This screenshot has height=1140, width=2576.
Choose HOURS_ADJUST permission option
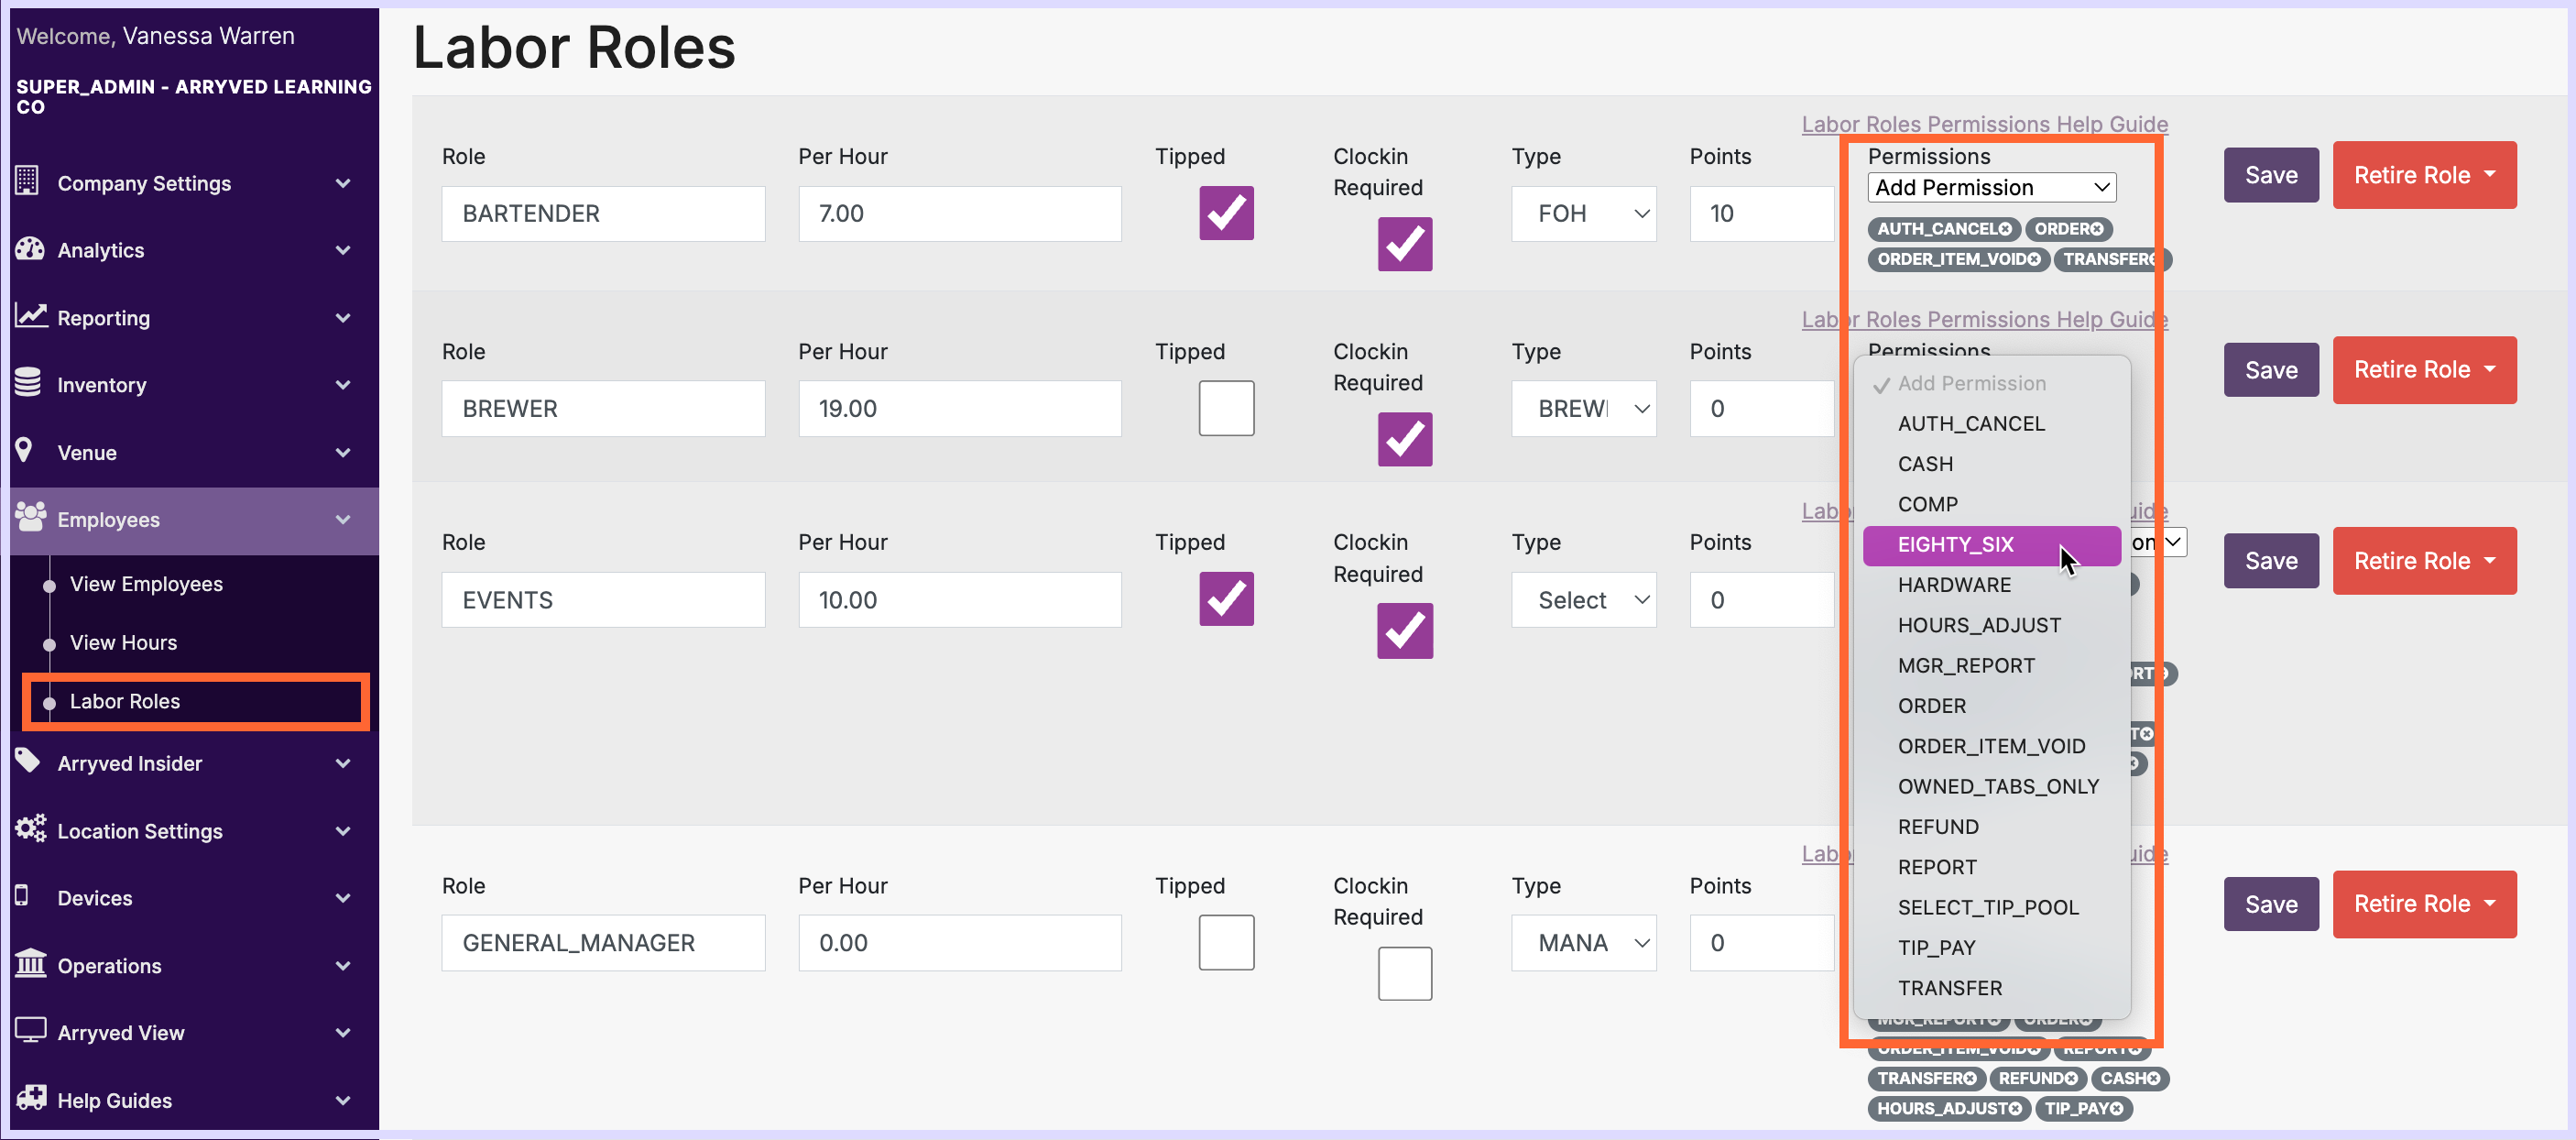point(1979,625)
